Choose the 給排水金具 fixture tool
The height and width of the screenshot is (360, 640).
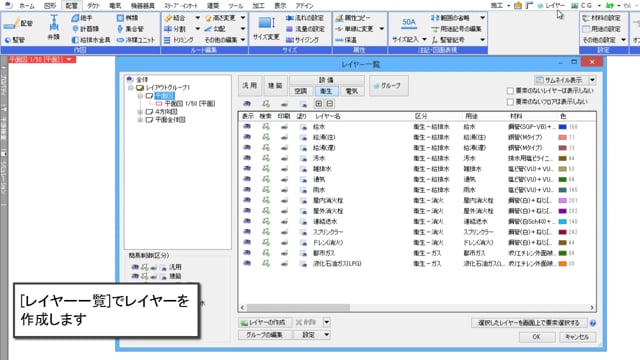91,40
